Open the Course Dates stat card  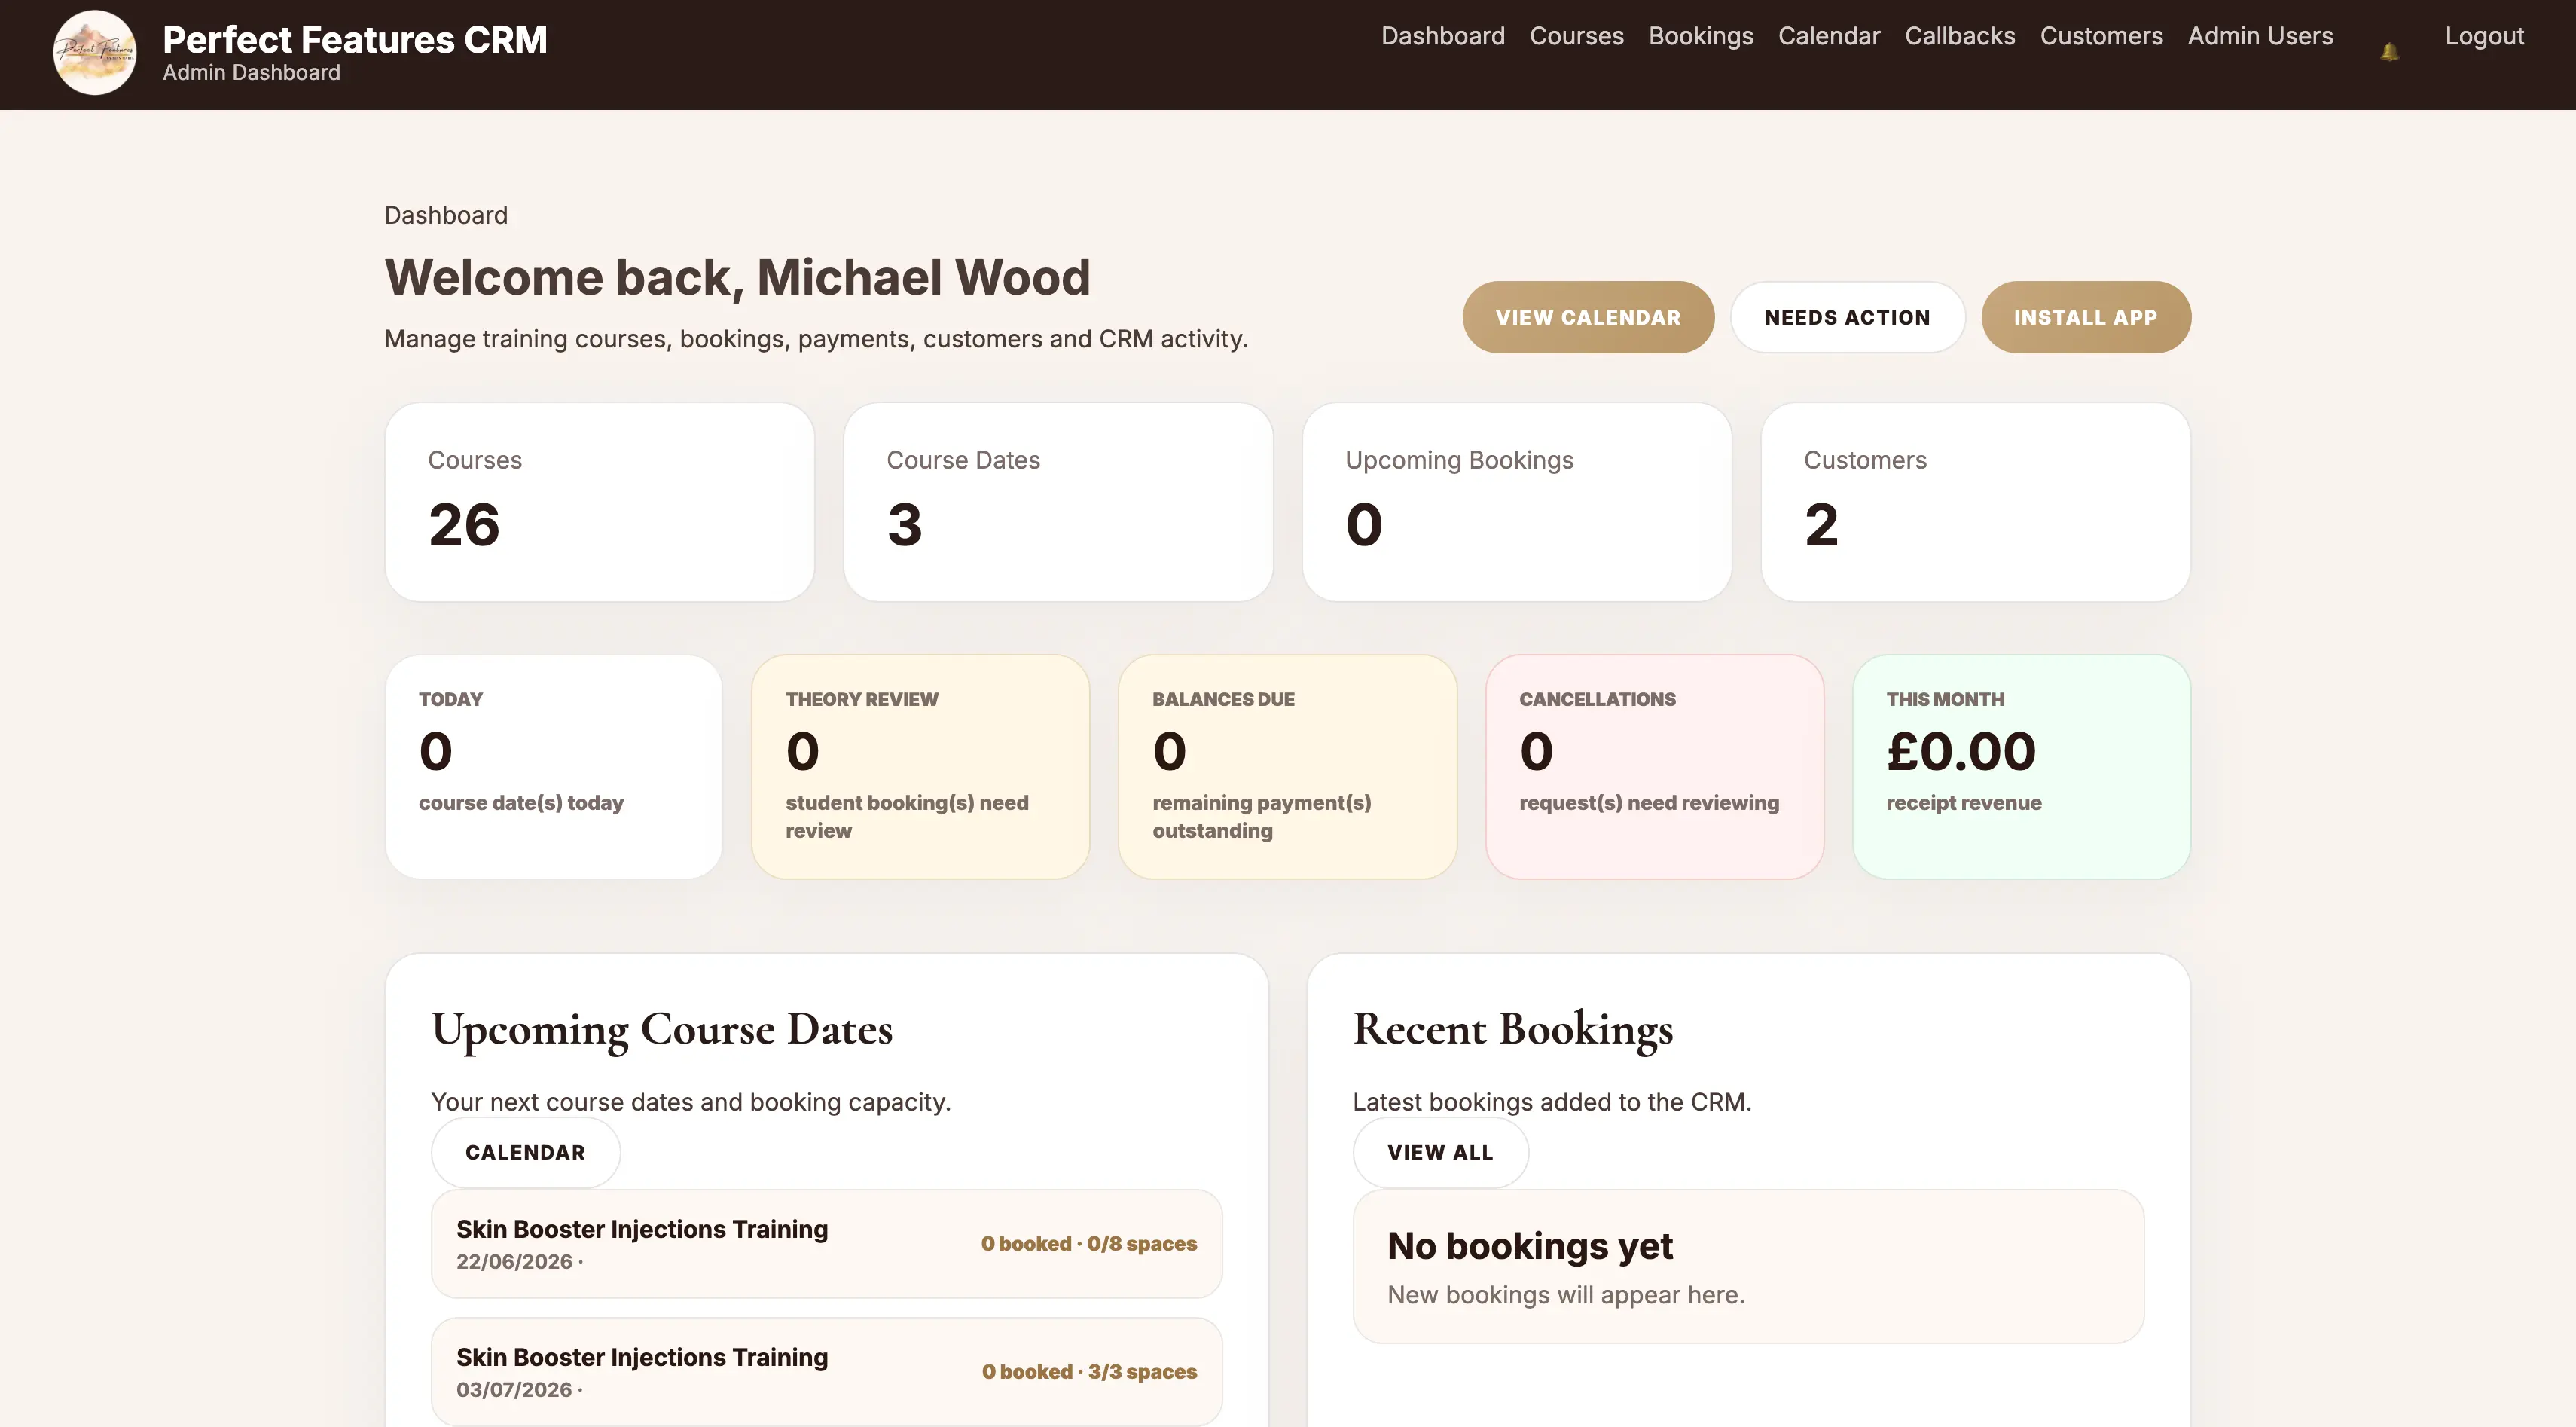[1058, 502]
